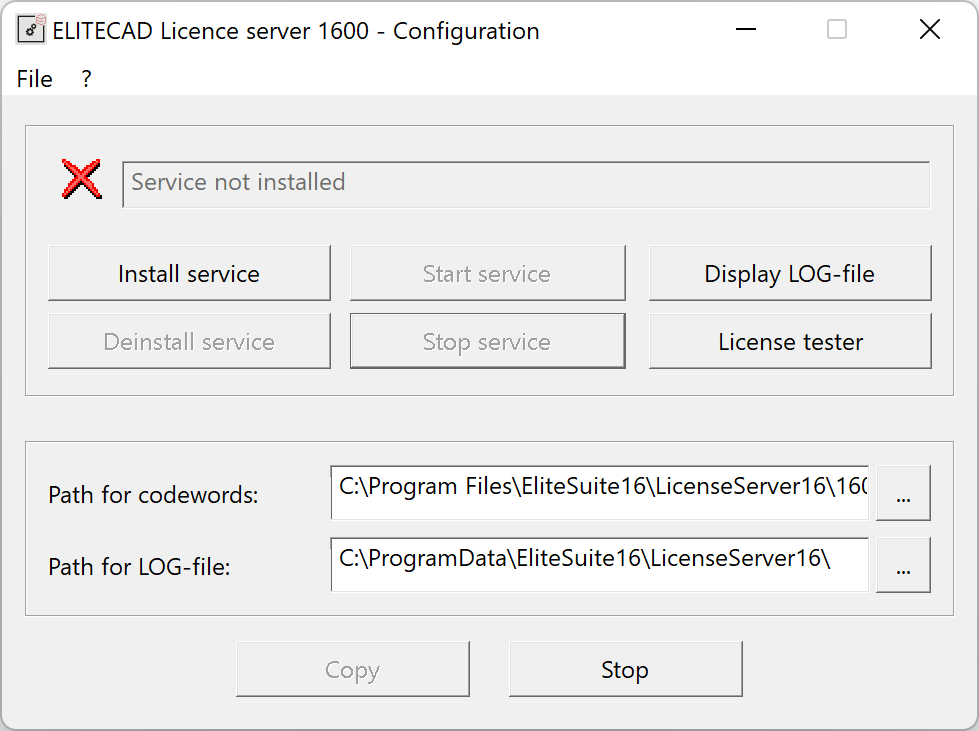Click the grayed-out Stop service button
This screenshot has height=731, width=979.
click(x=487, y=341)
